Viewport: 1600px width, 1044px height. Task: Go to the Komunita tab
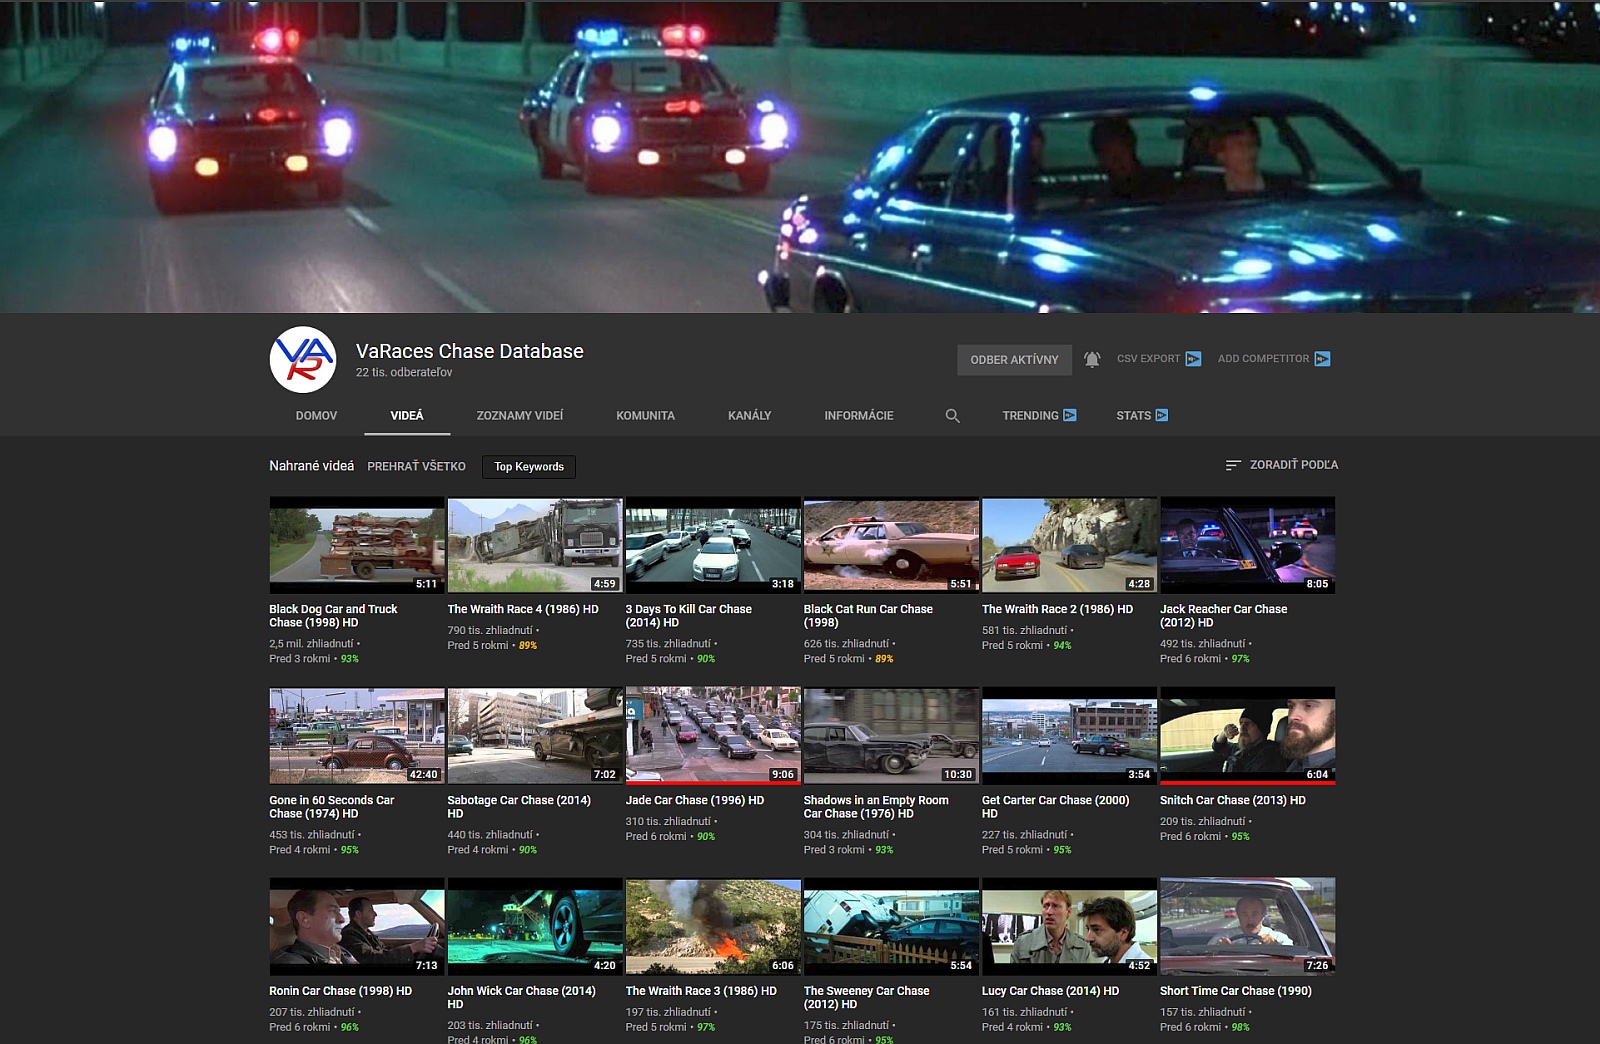click(645, 416)
